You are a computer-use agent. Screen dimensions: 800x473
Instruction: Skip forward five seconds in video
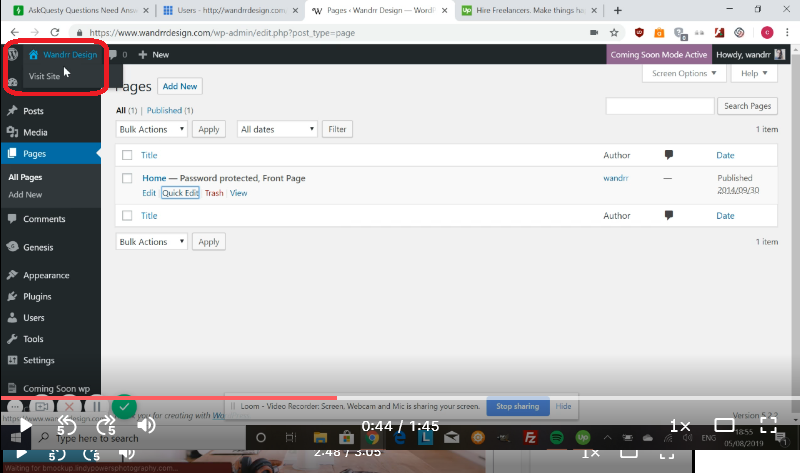coord(106,425)
